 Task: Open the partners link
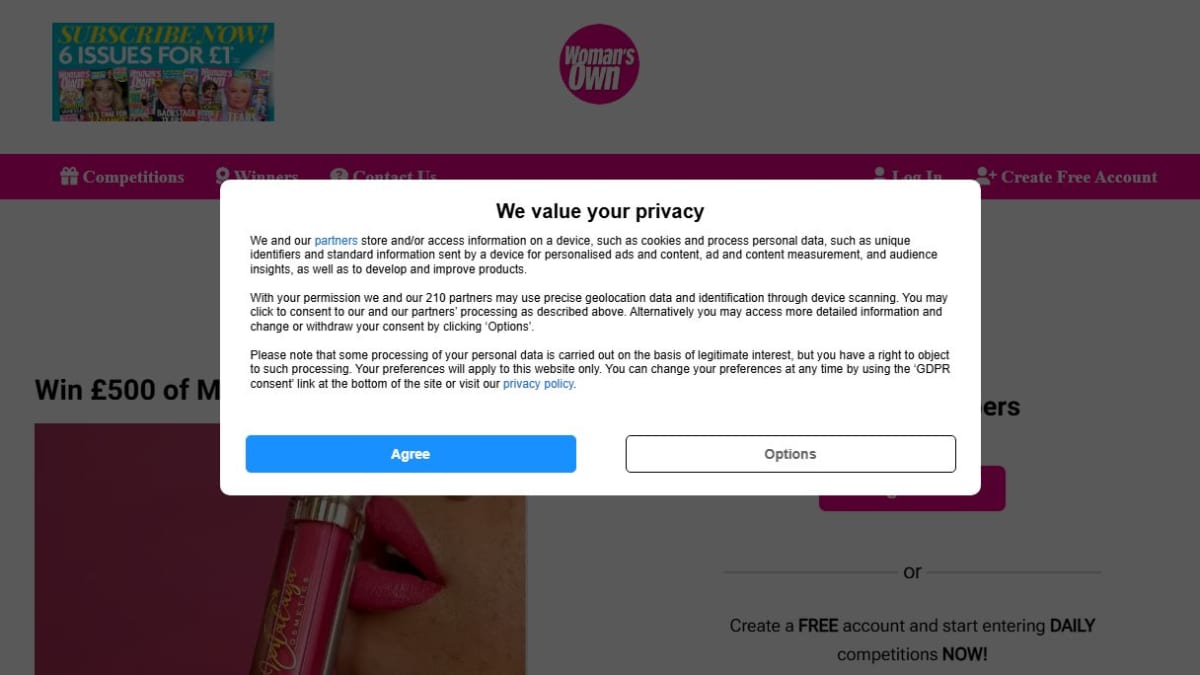click(336, 241)
